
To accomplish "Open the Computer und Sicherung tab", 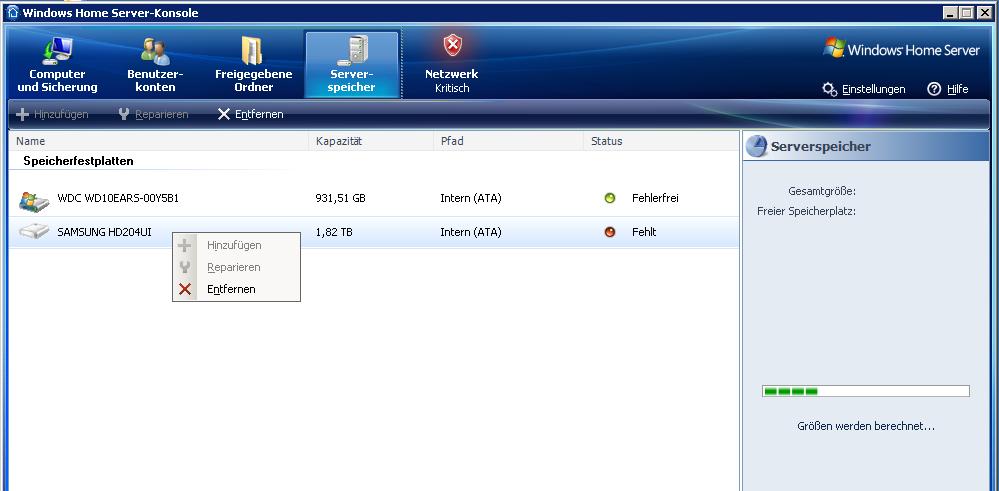I will click(57, 64).
